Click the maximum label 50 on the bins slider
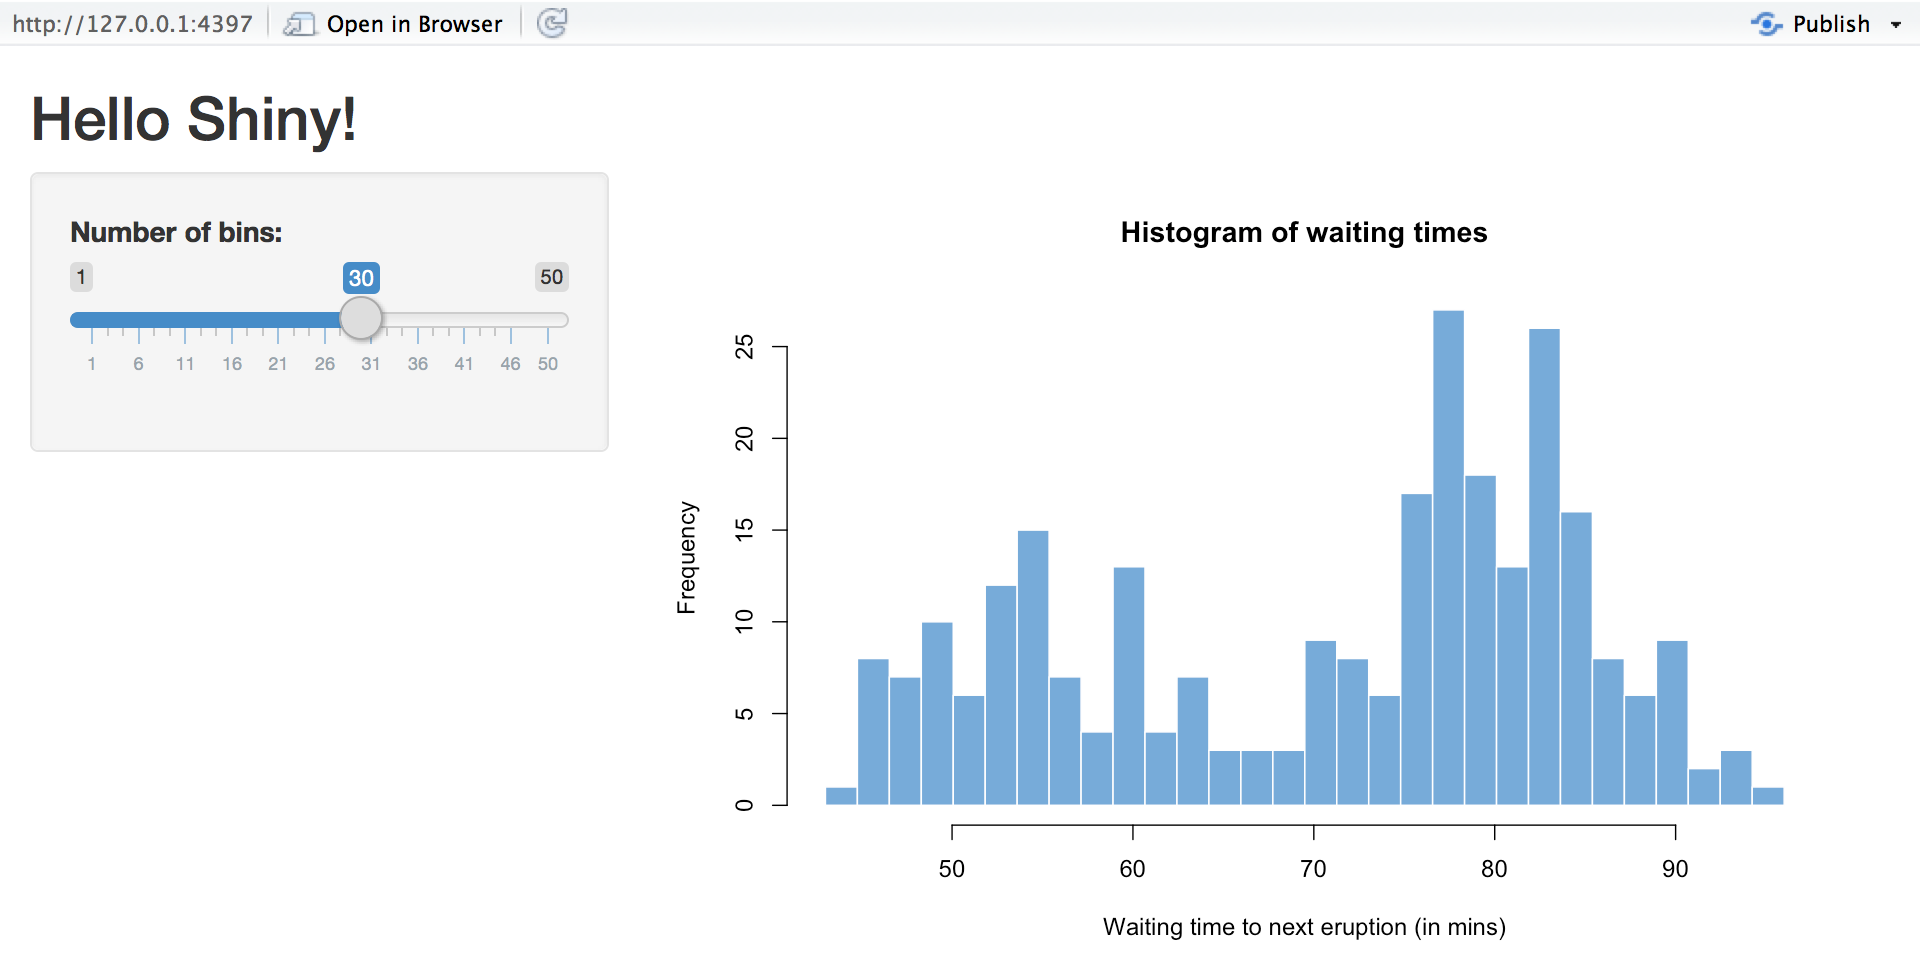 pos(551,277)
